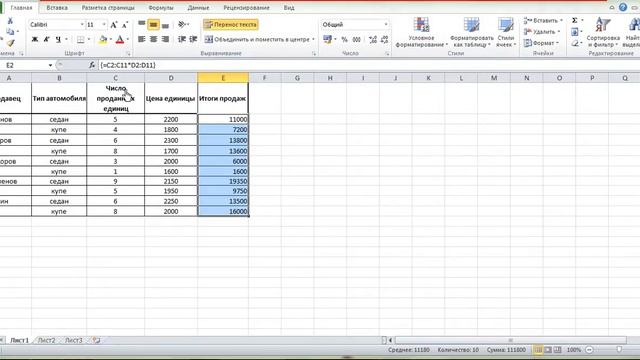The height and width of the screenshot is (360, 640).
Task: Align text to top of cell
Action: coord(142,24)
